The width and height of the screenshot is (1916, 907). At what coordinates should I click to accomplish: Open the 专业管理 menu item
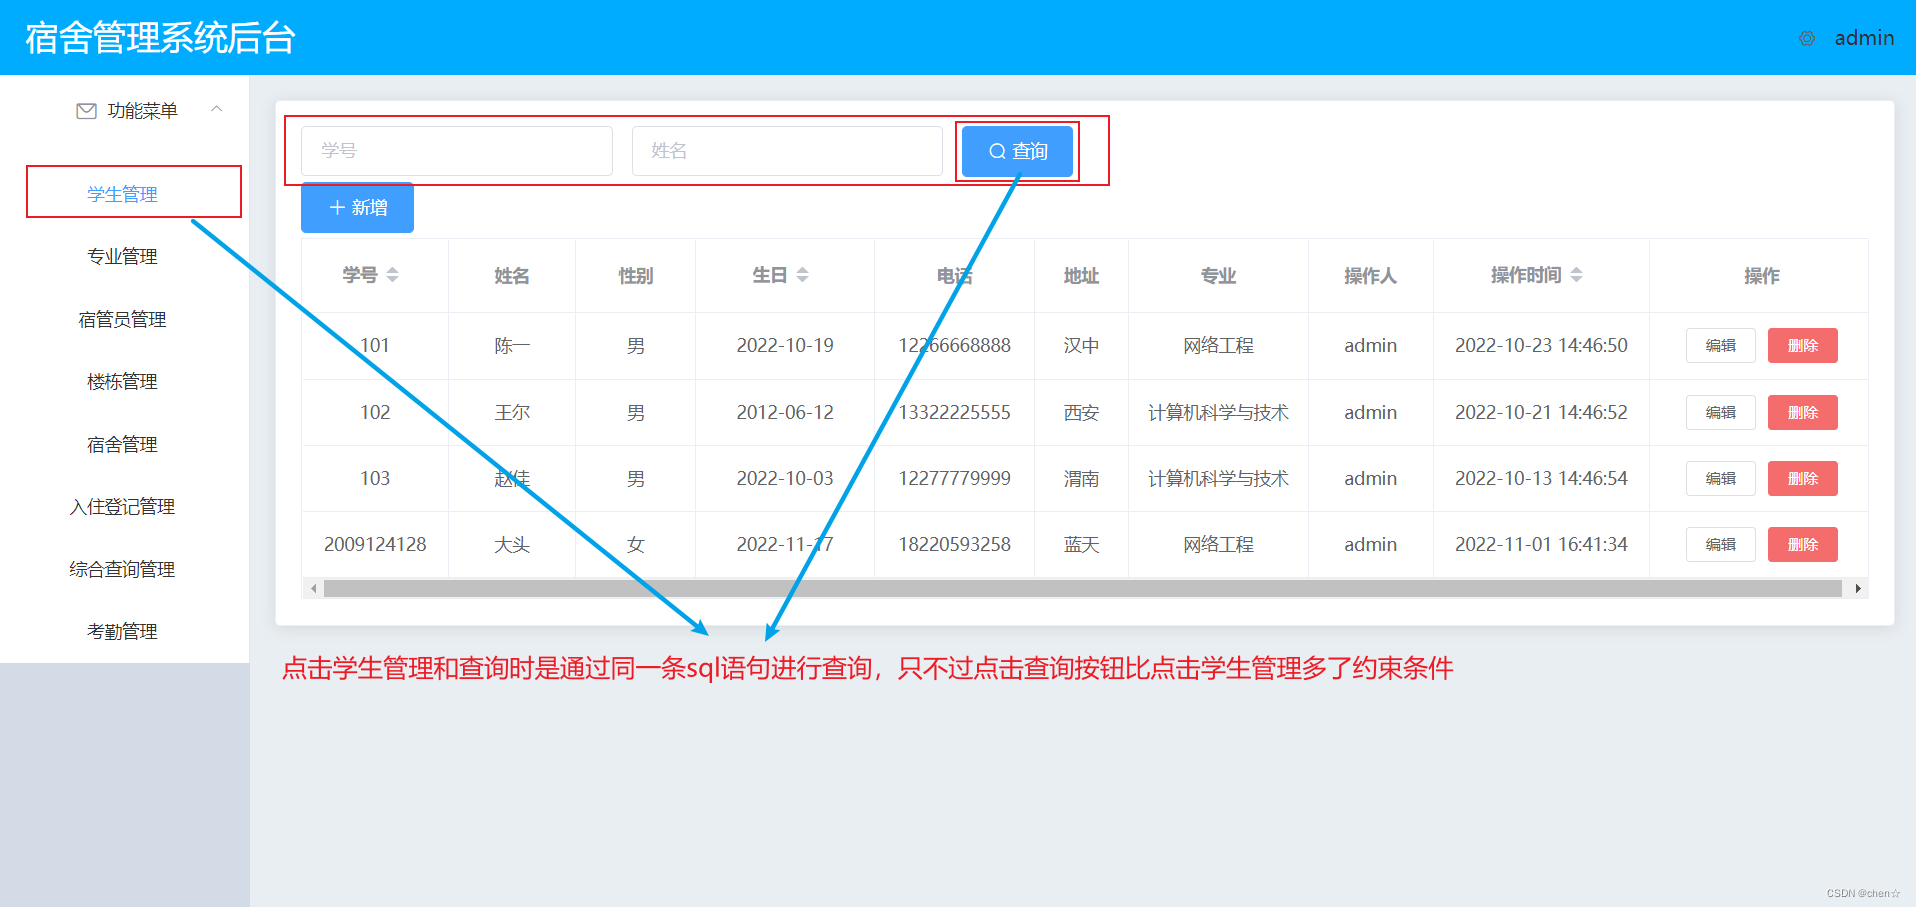pyautogui.click(x=122, y=256)
